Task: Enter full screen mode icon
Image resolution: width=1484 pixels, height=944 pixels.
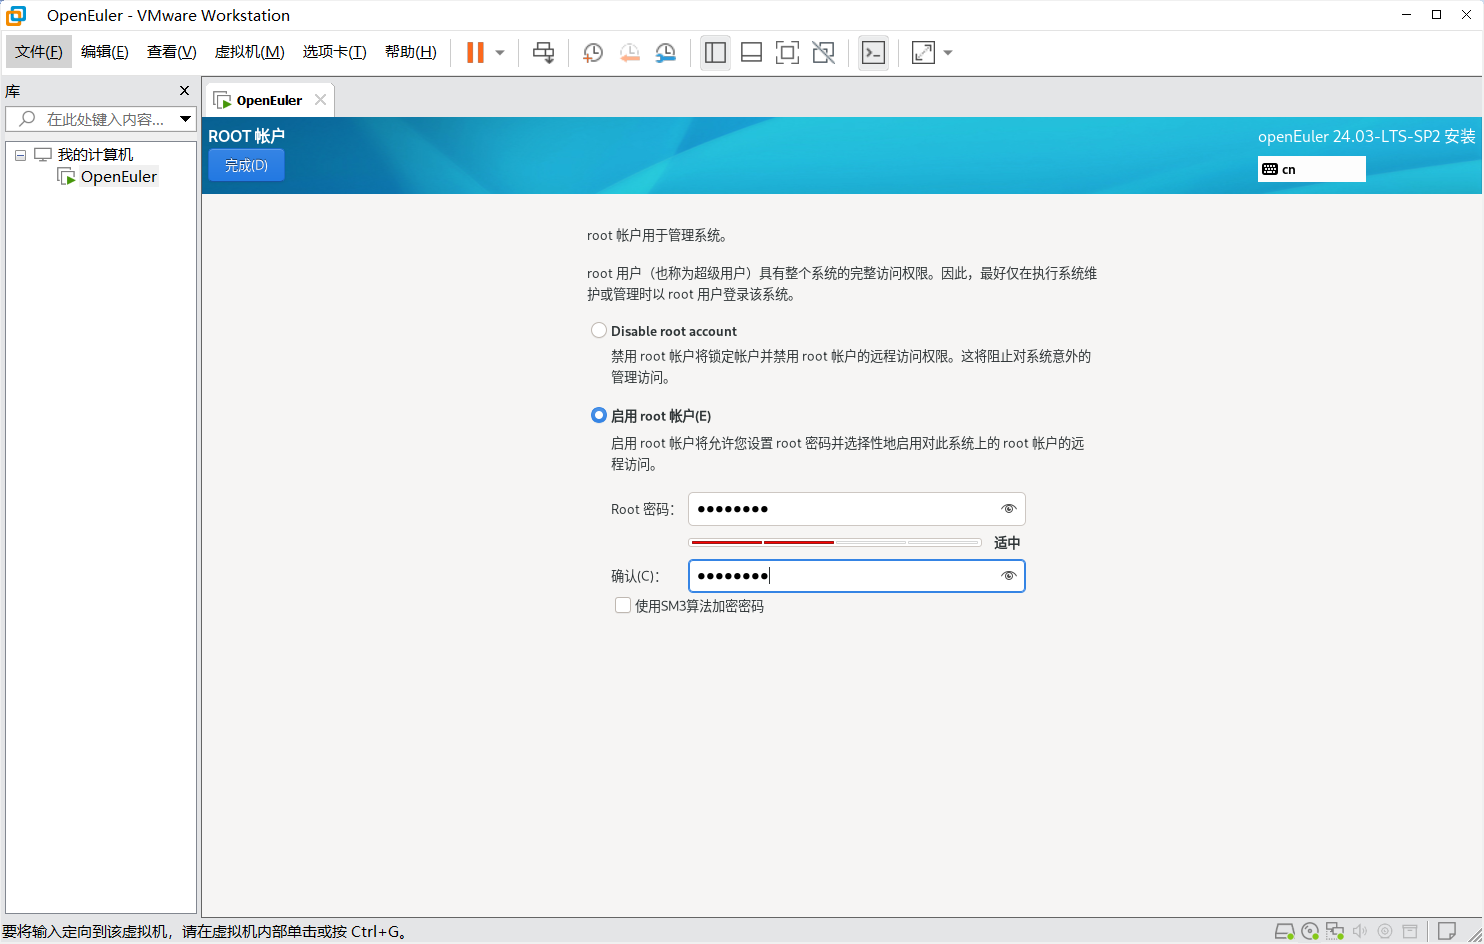Action: click(x=787, y=53)
